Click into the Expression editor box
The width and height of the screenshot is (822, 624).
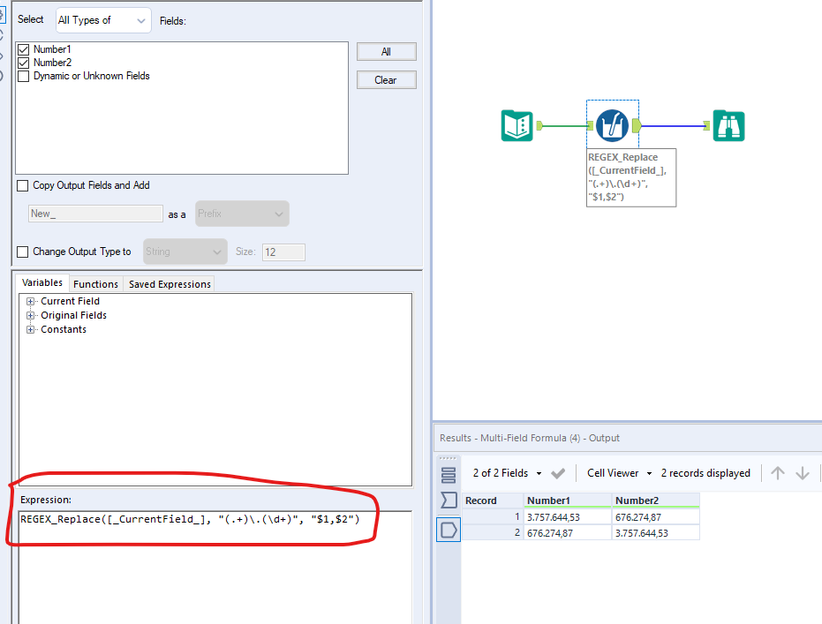(215, 566)
